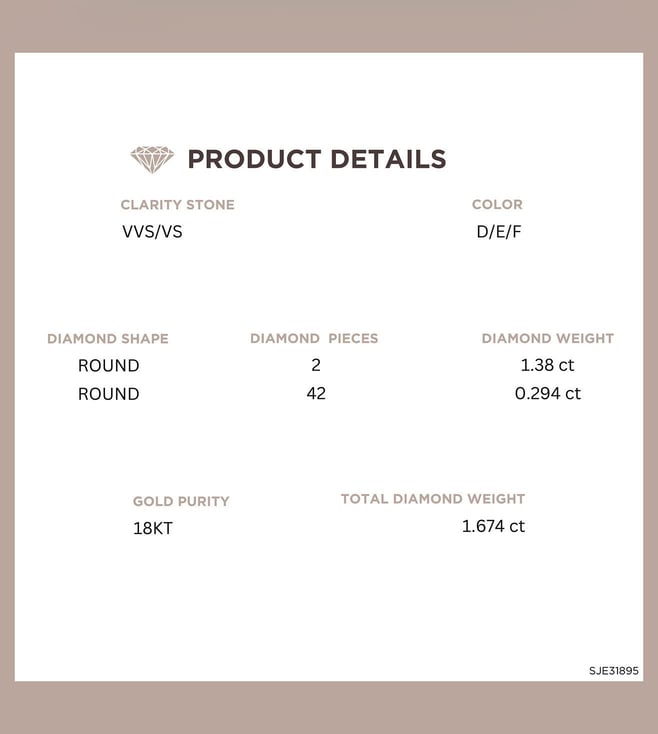Select the second ROUND shape entry
Screen dimensions: 658x734
coord(109,394)
